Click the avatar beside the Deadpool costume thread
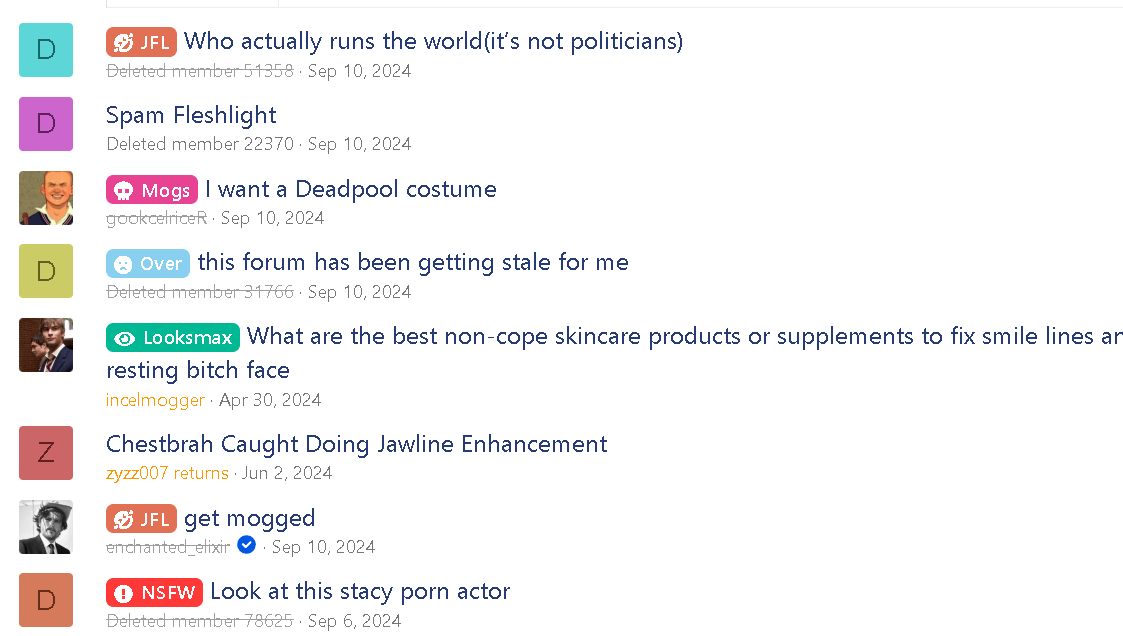 coord(46,198)
